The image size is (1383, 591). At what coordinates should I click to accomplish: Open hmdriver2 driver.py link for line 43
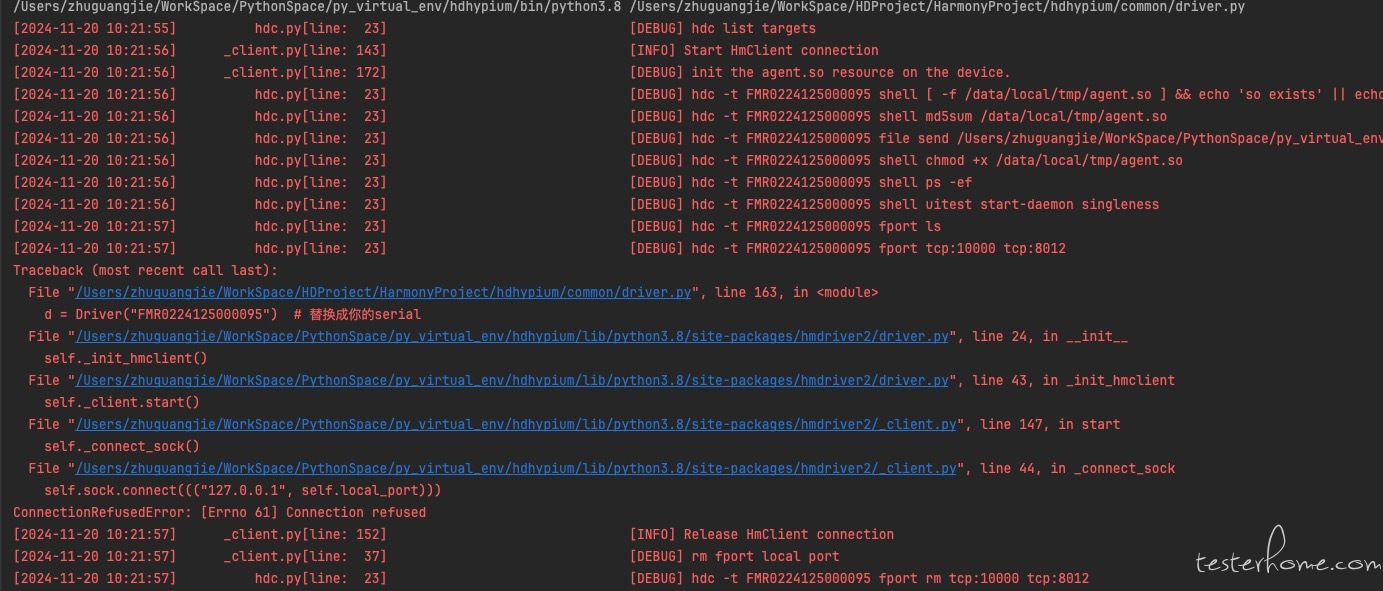(x=512, y=380)
